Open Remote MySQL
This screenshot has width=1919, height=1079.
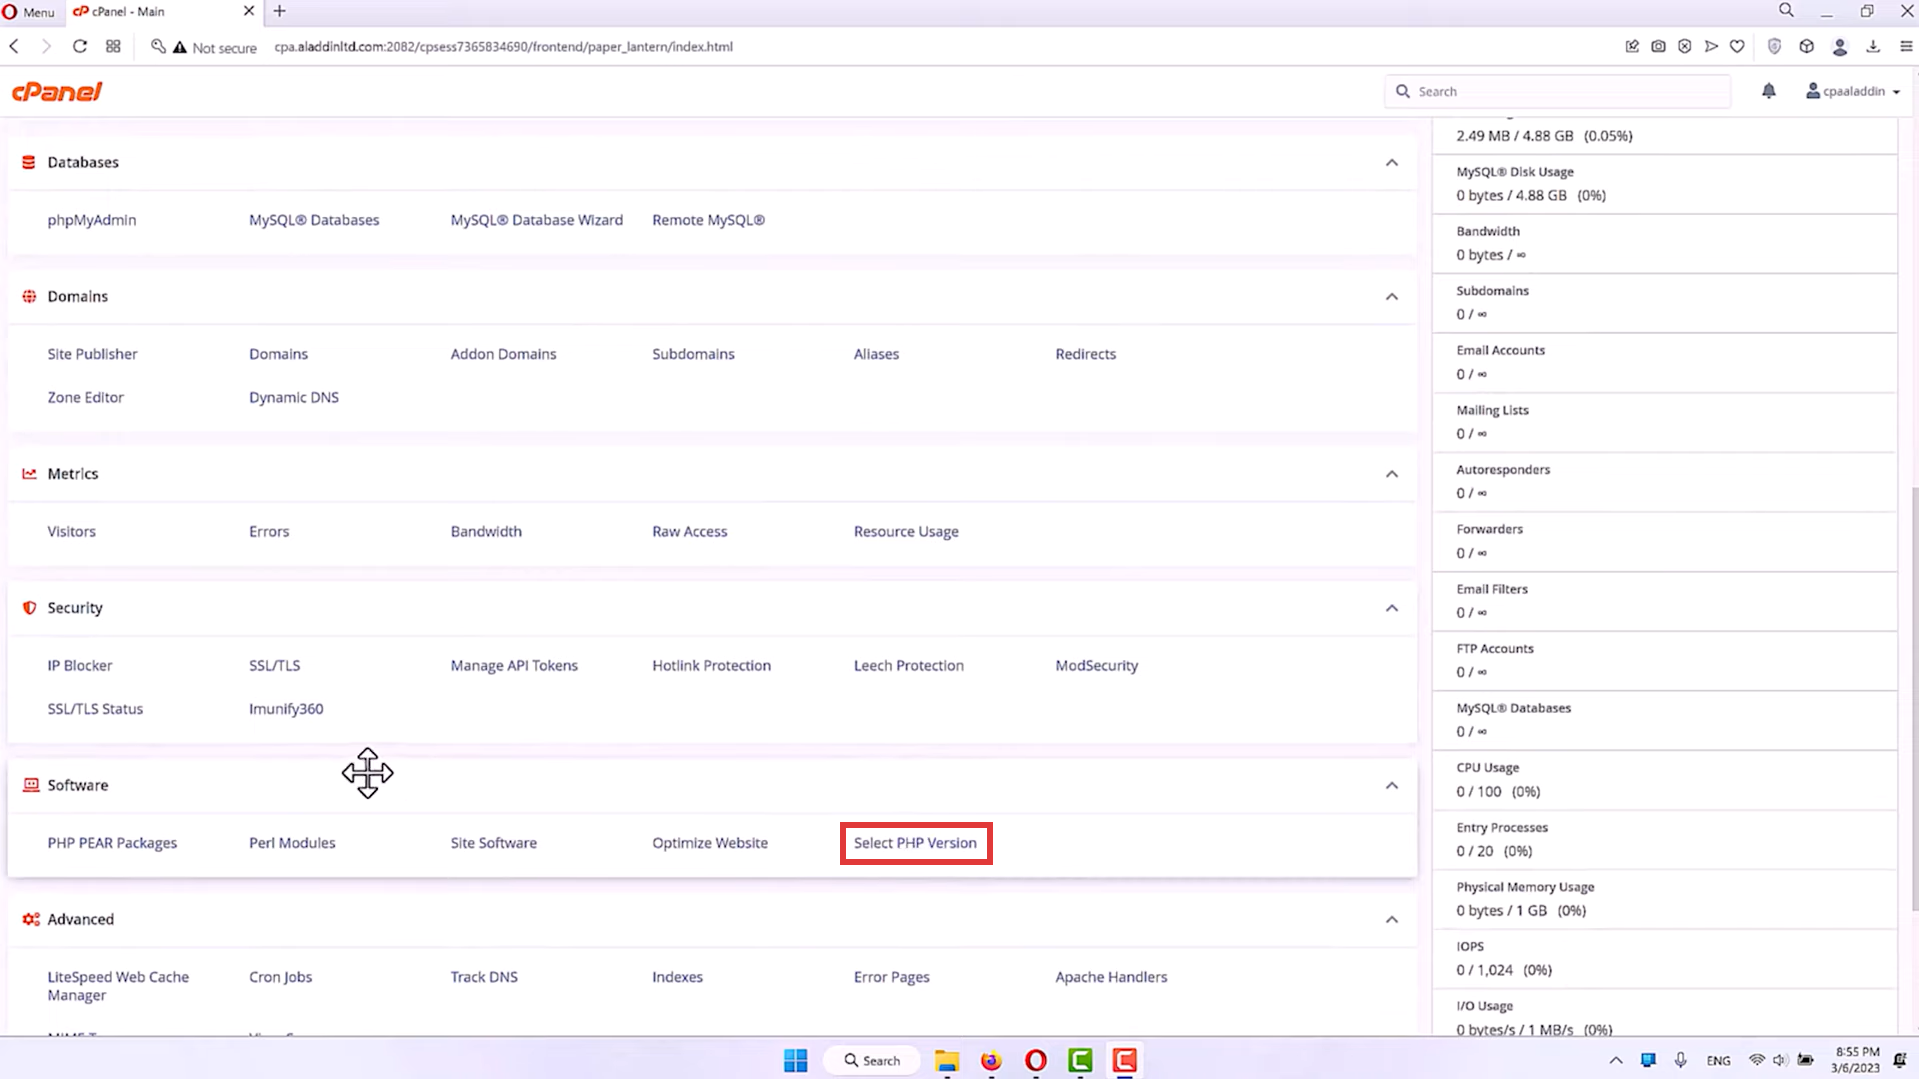(x=708, y=220)
